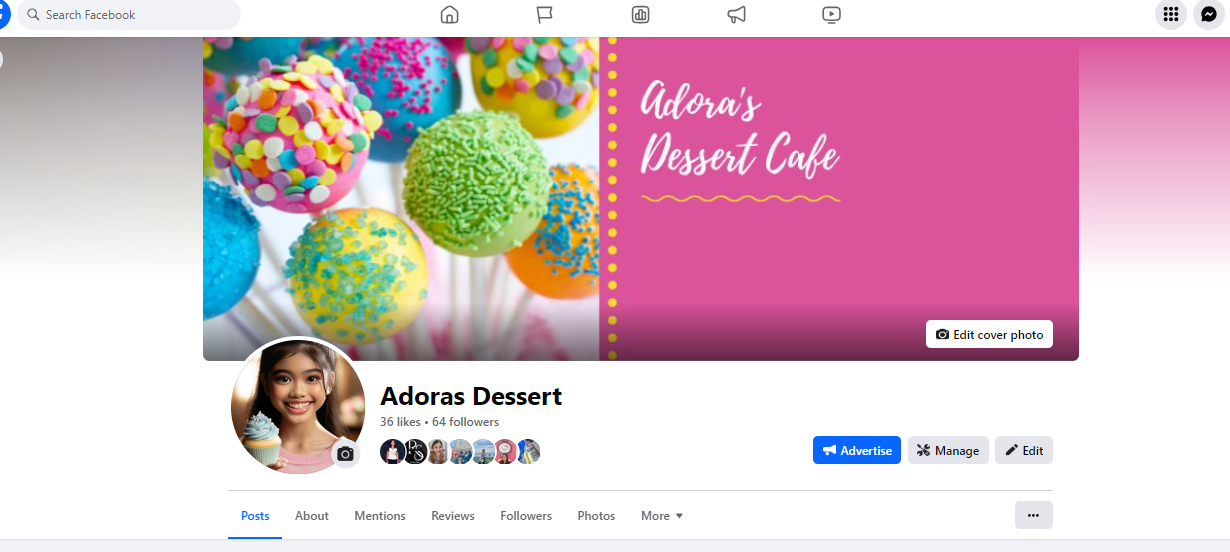Open the Messenger icon

[1209, 14]
